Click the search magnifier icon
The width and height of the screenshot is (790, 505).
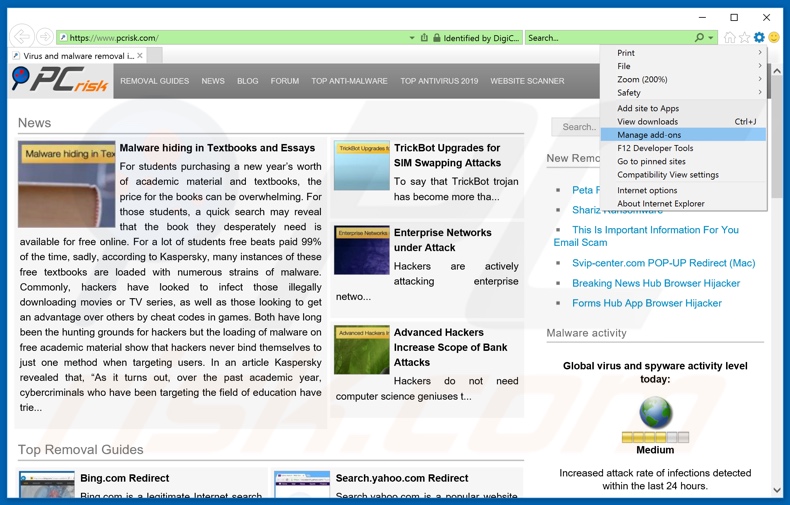pos(699,37)
